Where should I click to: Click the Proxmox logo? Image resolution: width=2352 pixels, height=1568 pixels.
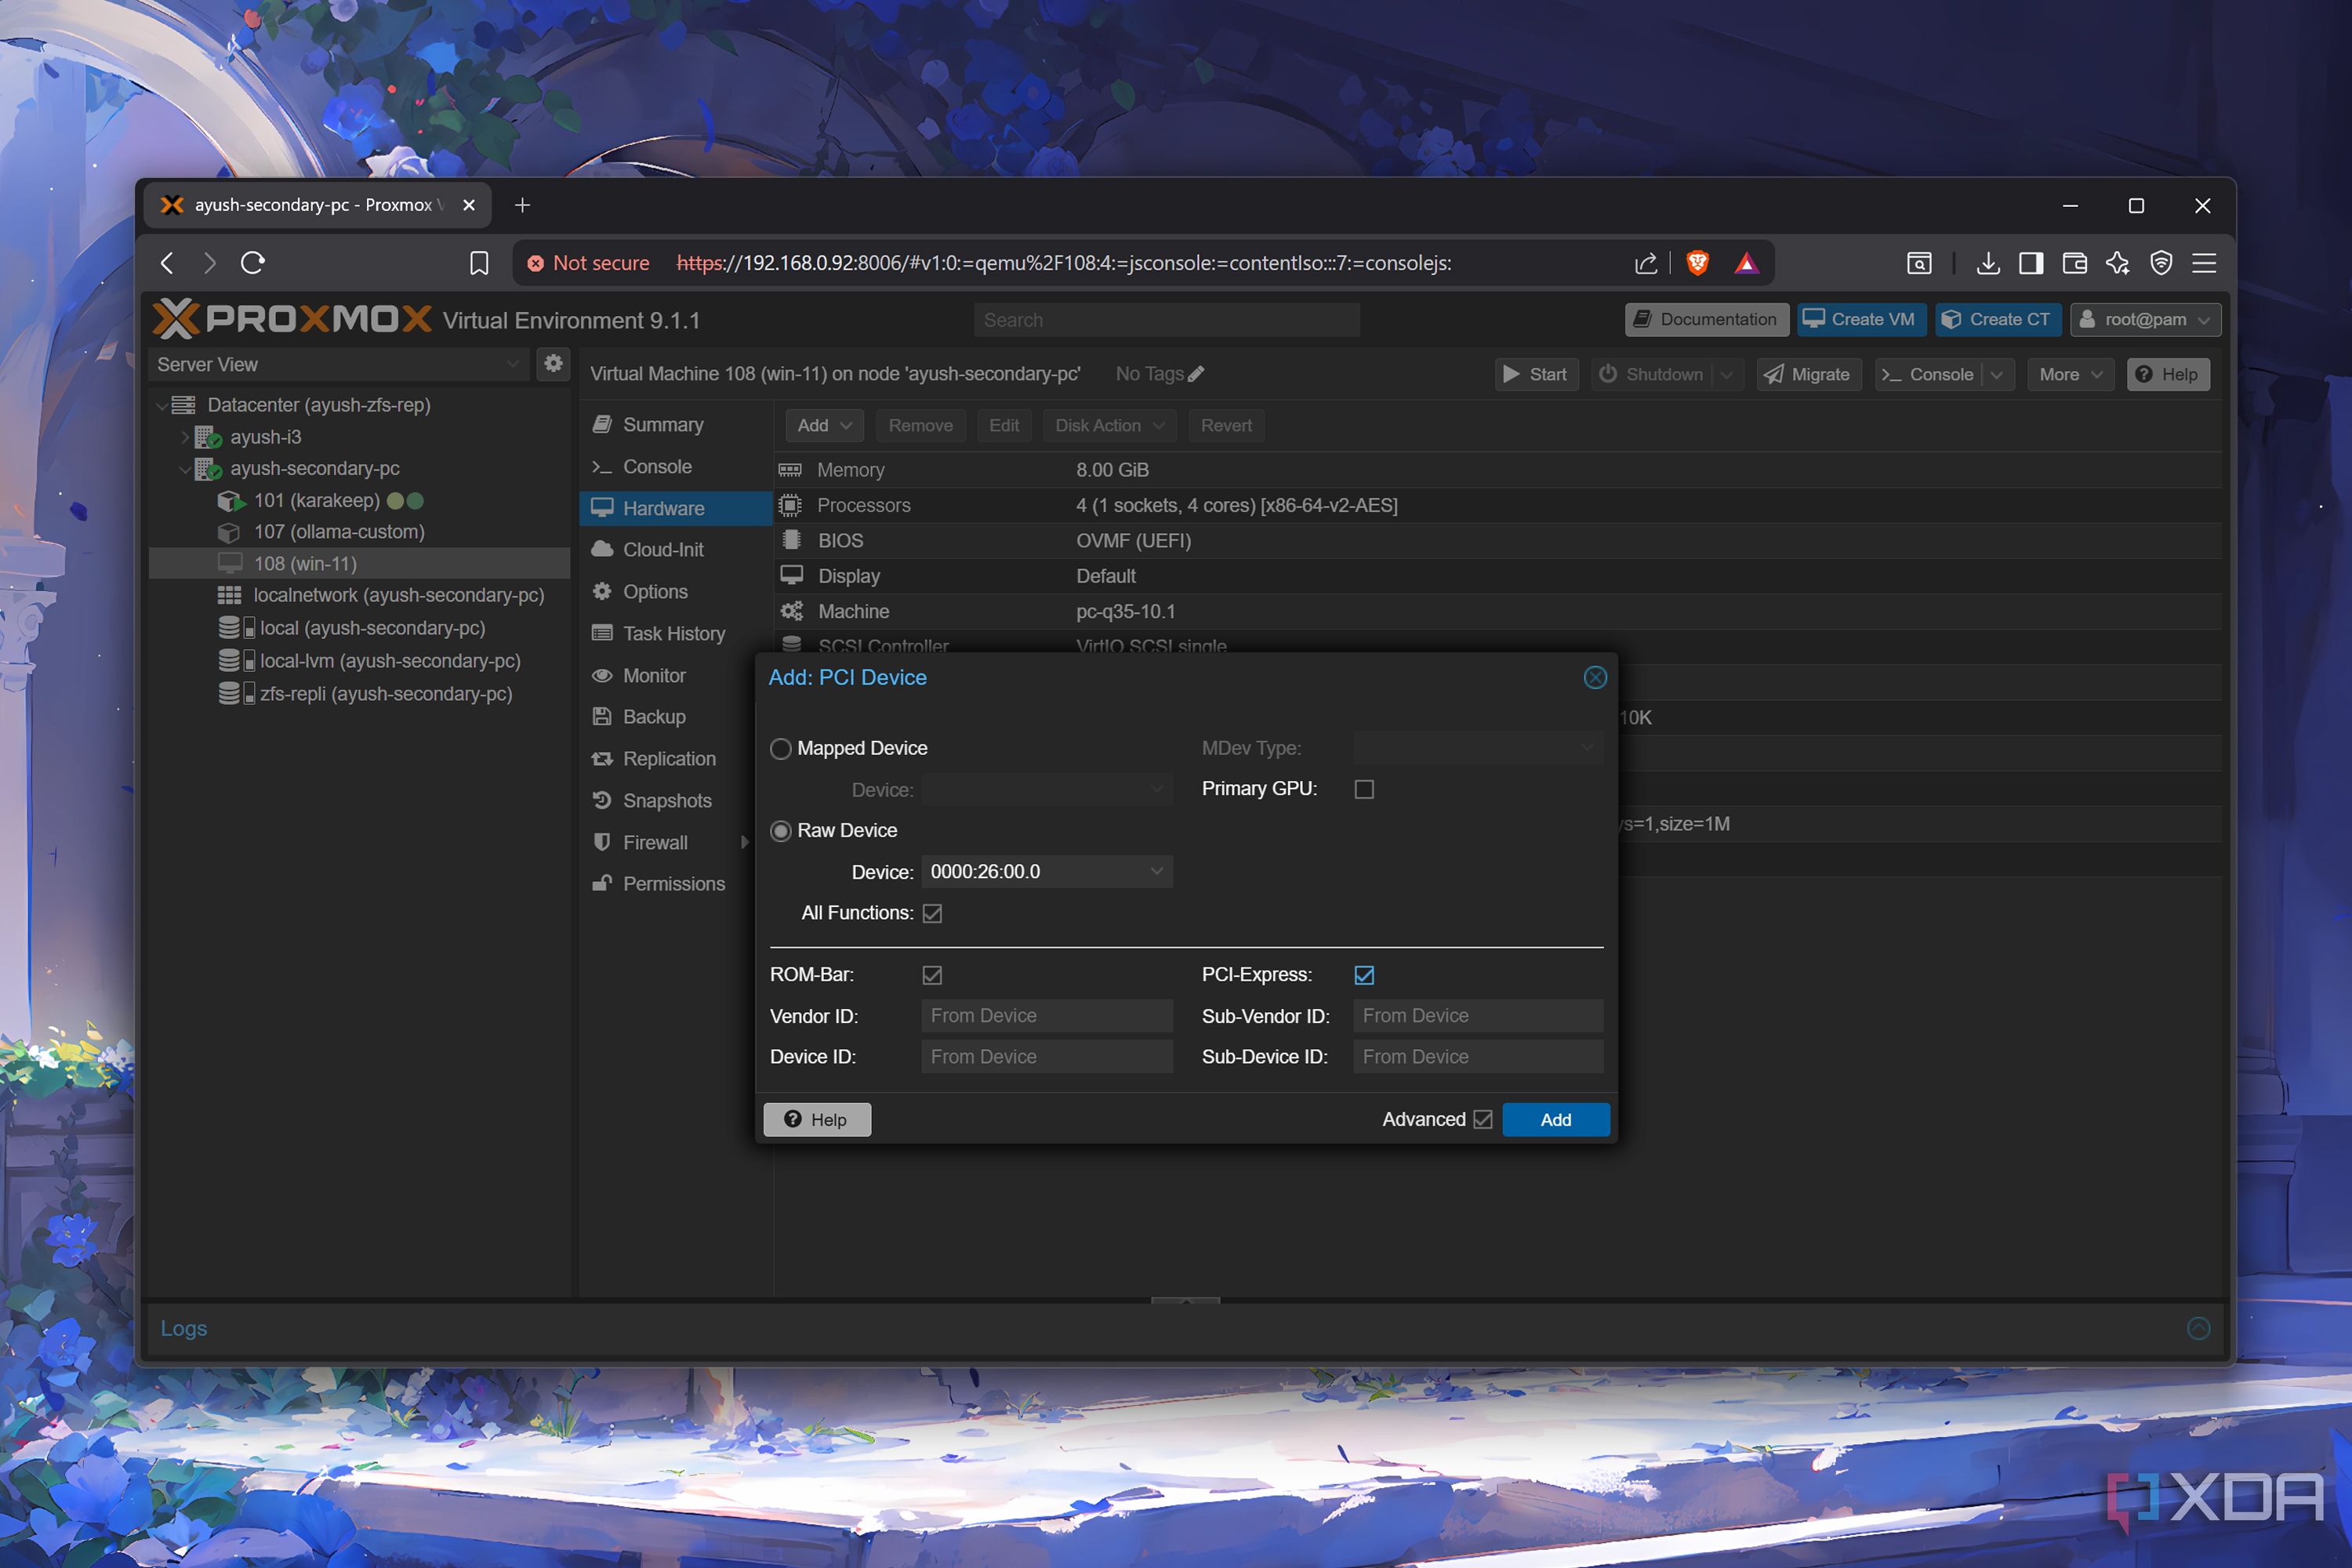point(292,319)
